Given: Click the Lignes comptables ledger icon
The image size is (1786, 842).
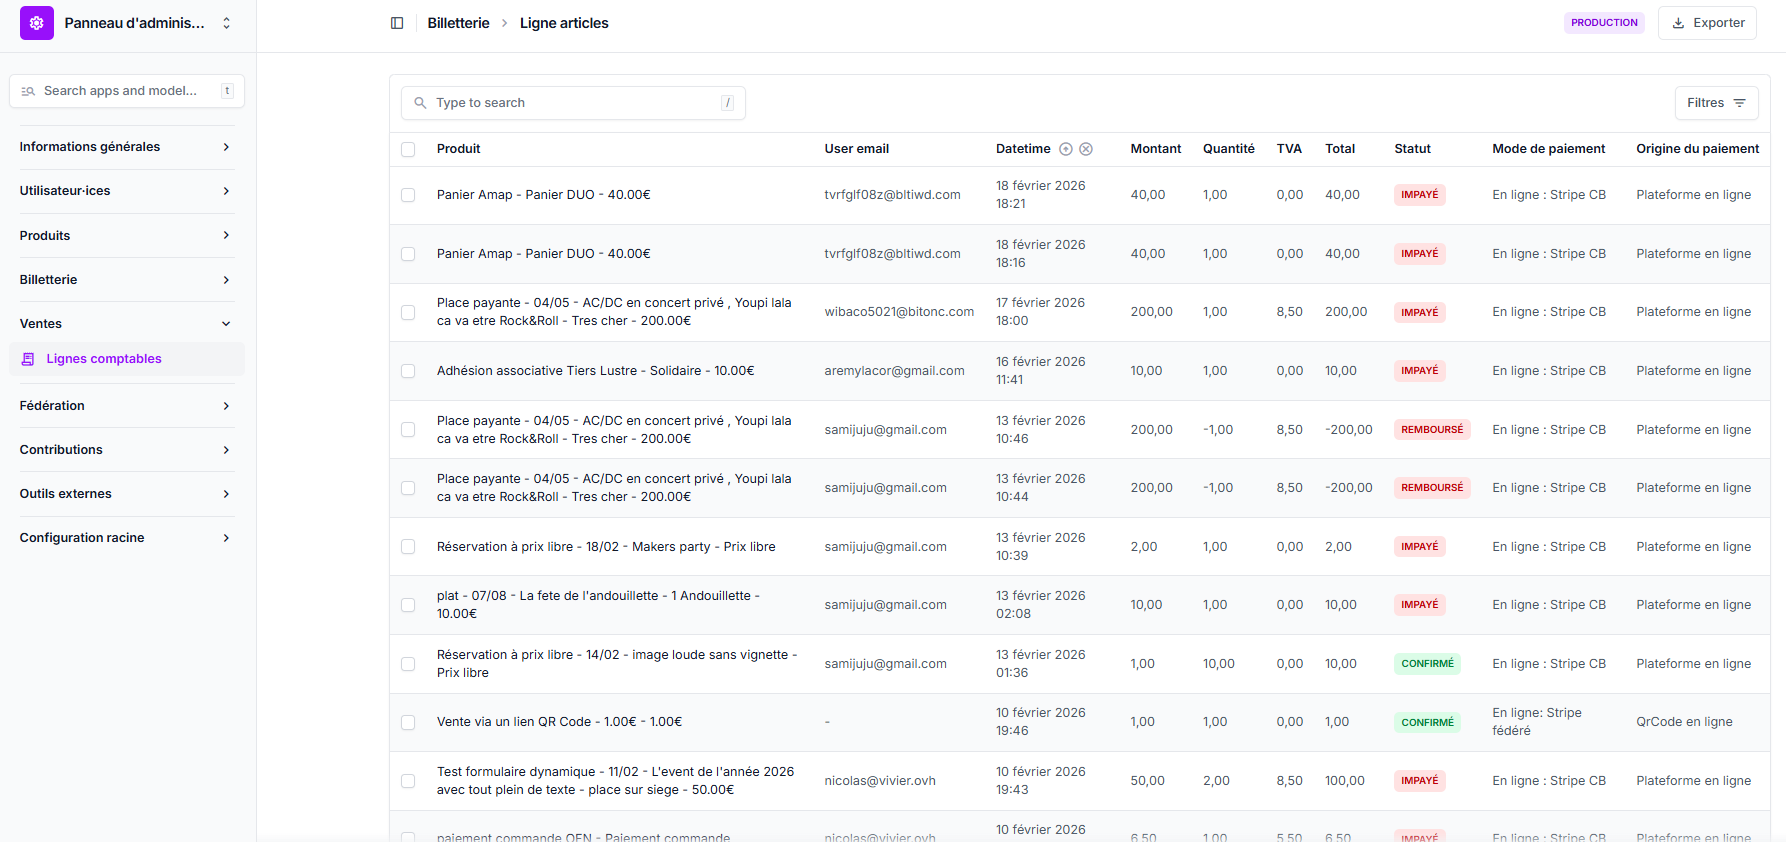Looking at the screenshot, I should pyautogui.click(x=28, y=359).
